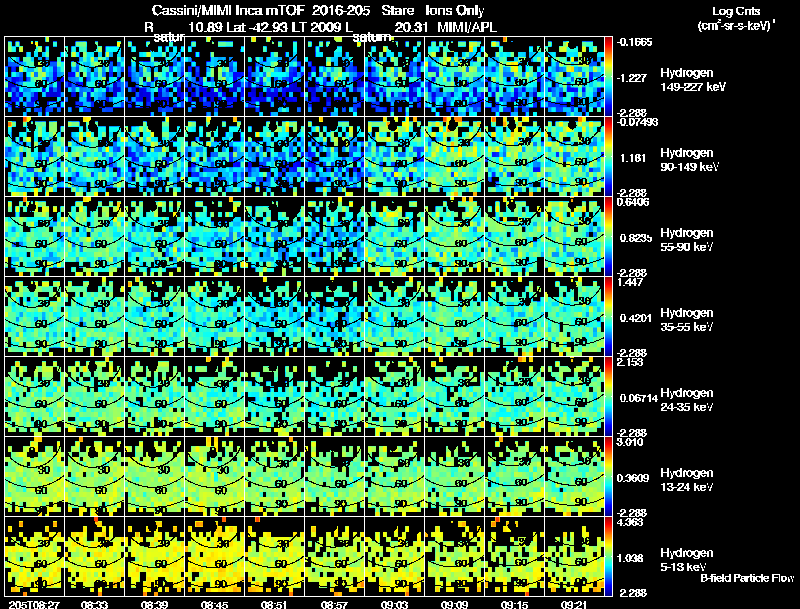Image resolution: width=800 pixels, height=609 pixels.
Task: Click the 0.8235 color scale value
Action: (635, 238)
